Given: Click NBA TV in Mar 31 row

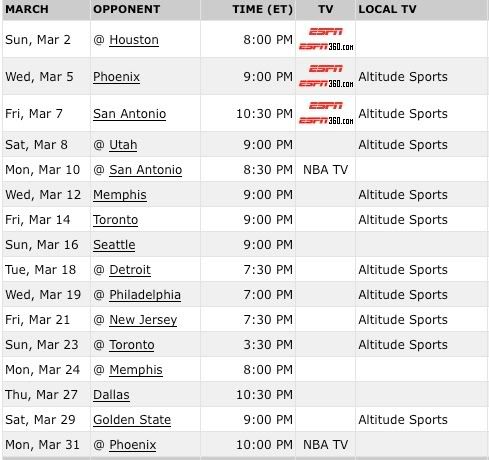Looking at the screenshot, I should 325,445.
